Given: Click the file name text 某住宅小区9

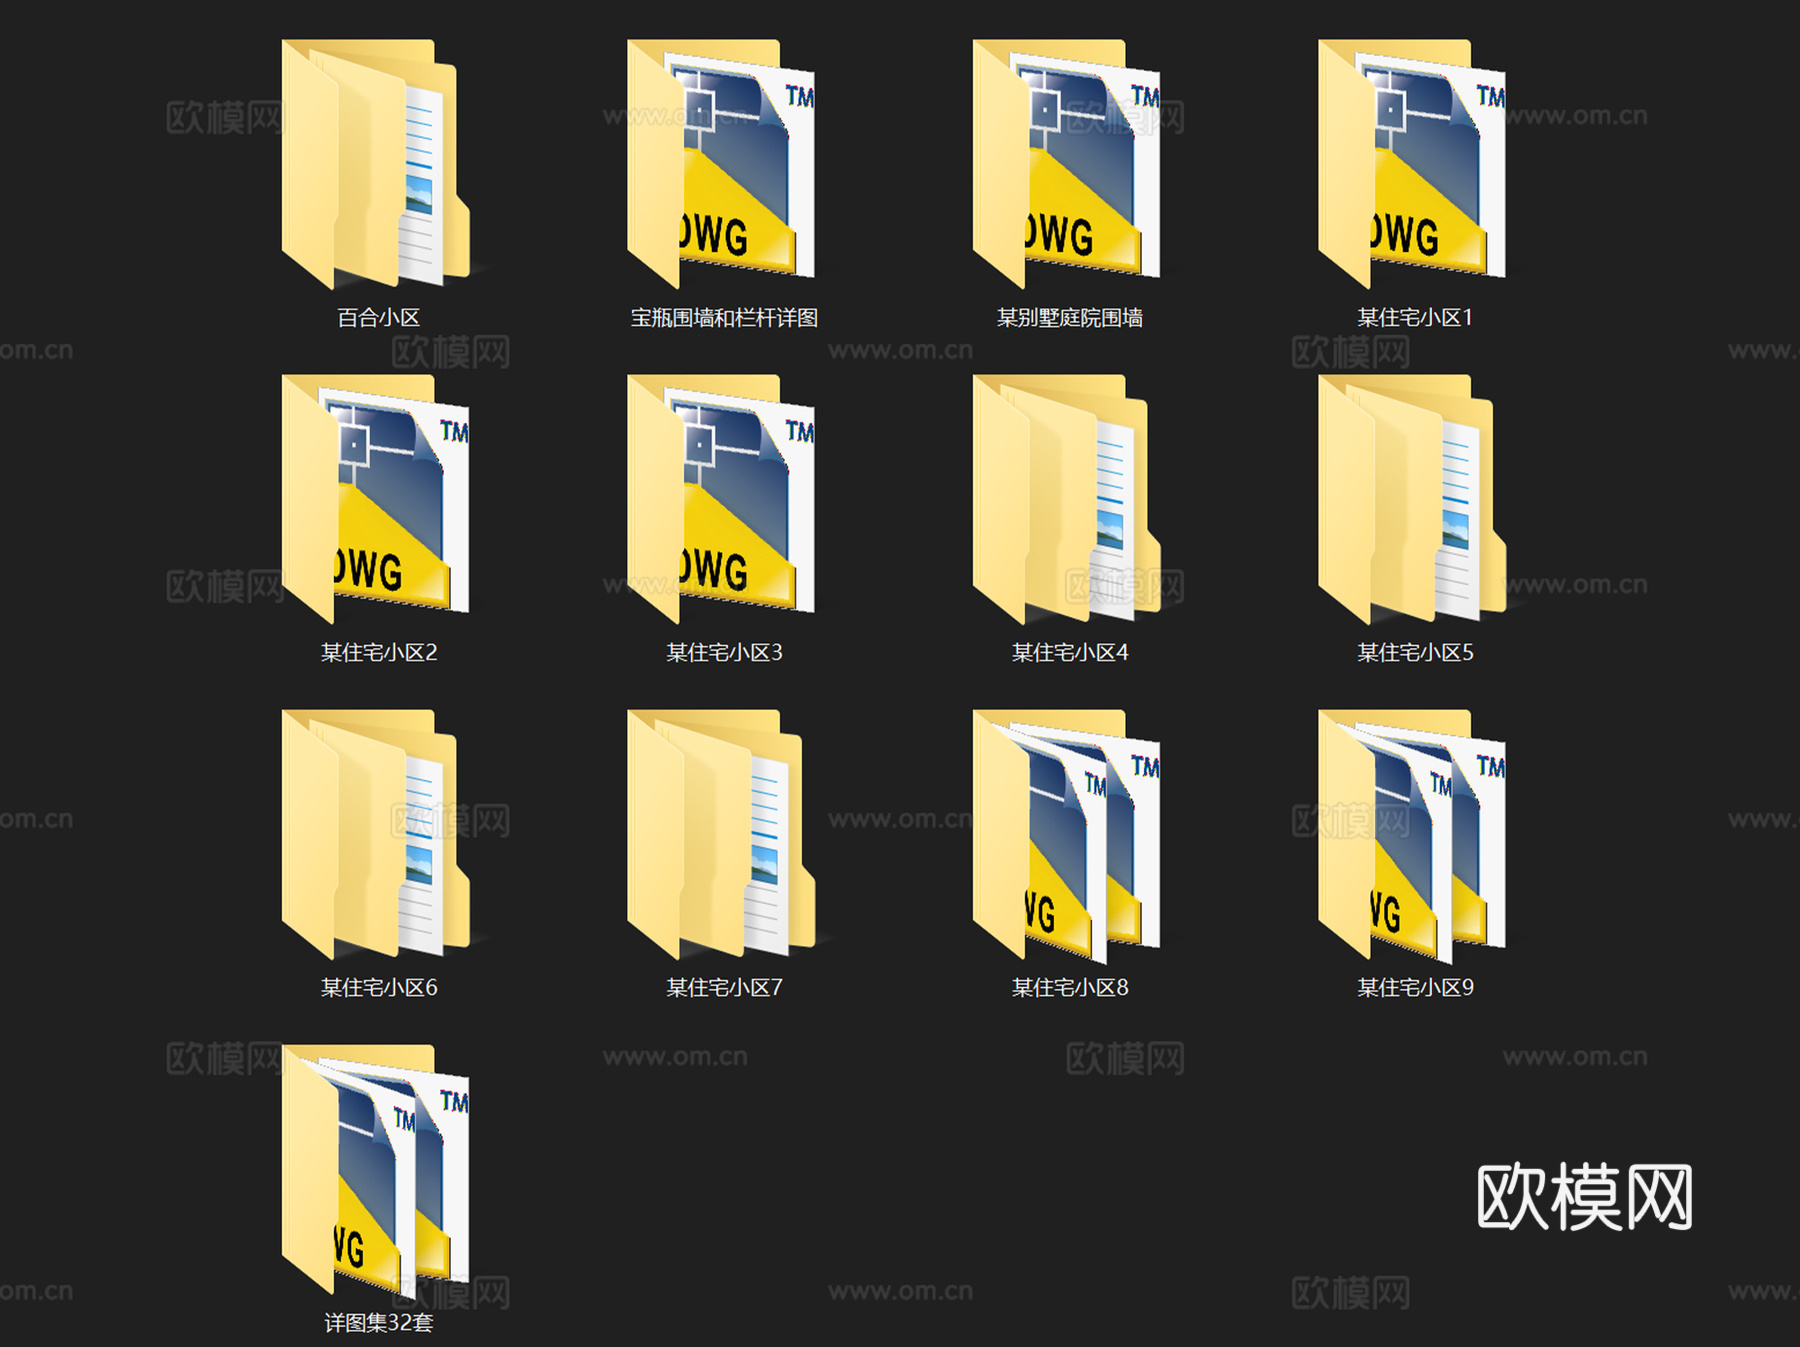Looking at the screenshot, I should (1415, 988).
